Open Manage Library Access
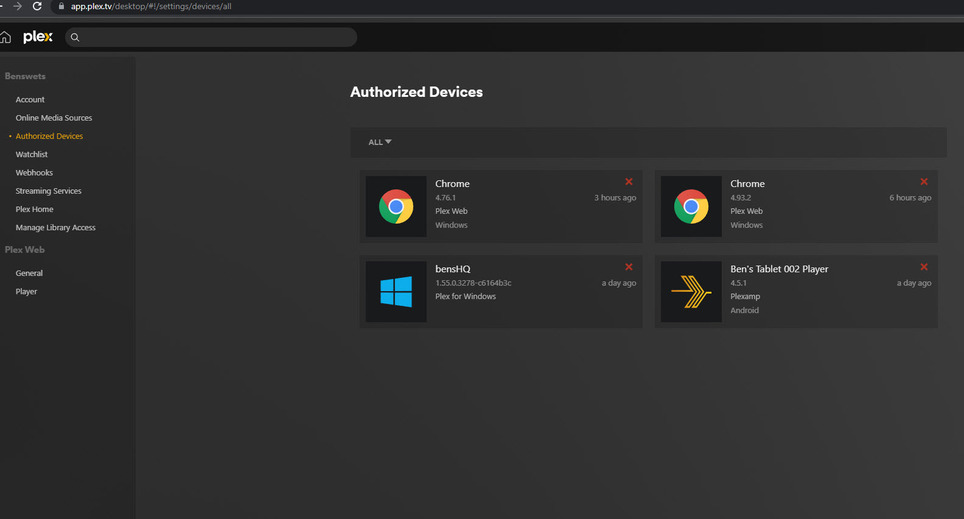The height and width of the screenshot is (519, 964). (x=55, y=228)
